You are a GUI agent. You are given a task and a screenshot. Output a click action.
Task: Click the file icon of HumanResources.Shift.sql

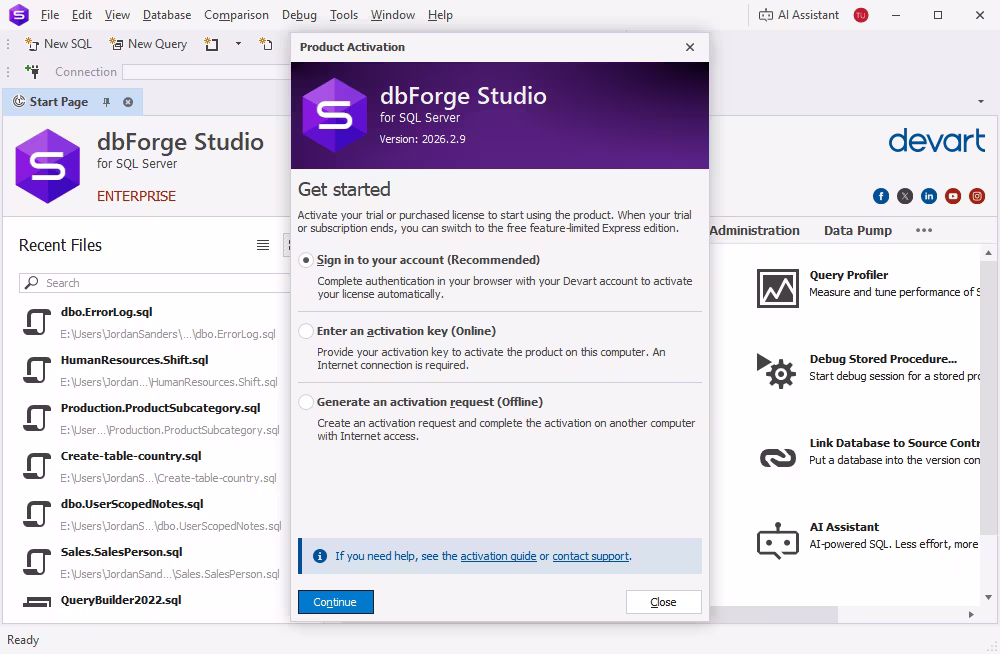coord(37,370)
